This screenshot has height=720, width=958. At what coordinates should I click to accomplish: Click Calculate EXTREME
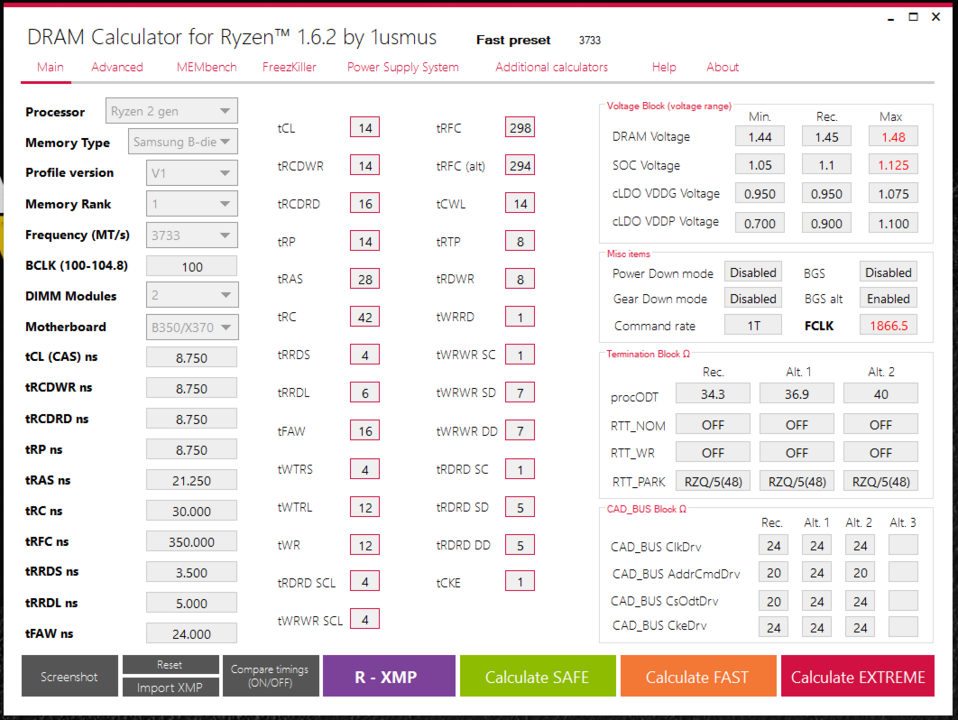pyautogui.click(x=858, y=676)
